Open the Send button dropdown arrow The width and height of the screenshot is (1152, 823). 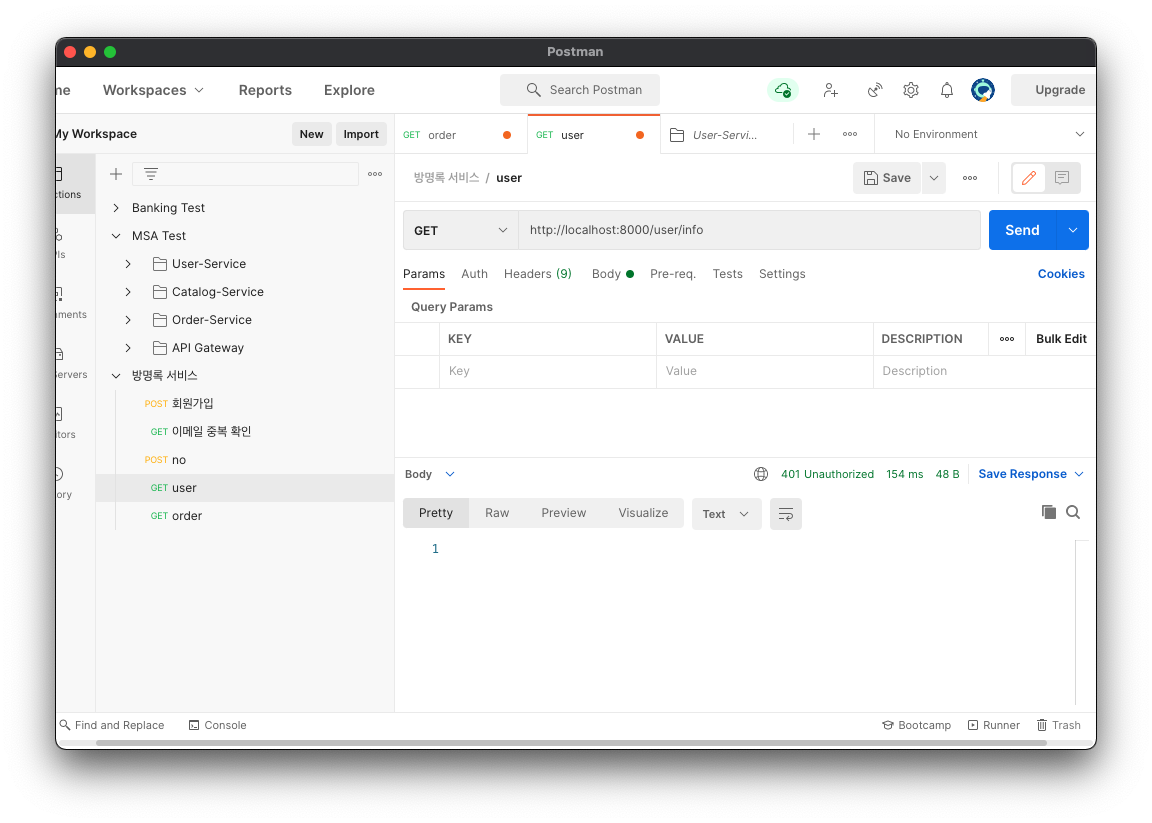click(1073, 230)
